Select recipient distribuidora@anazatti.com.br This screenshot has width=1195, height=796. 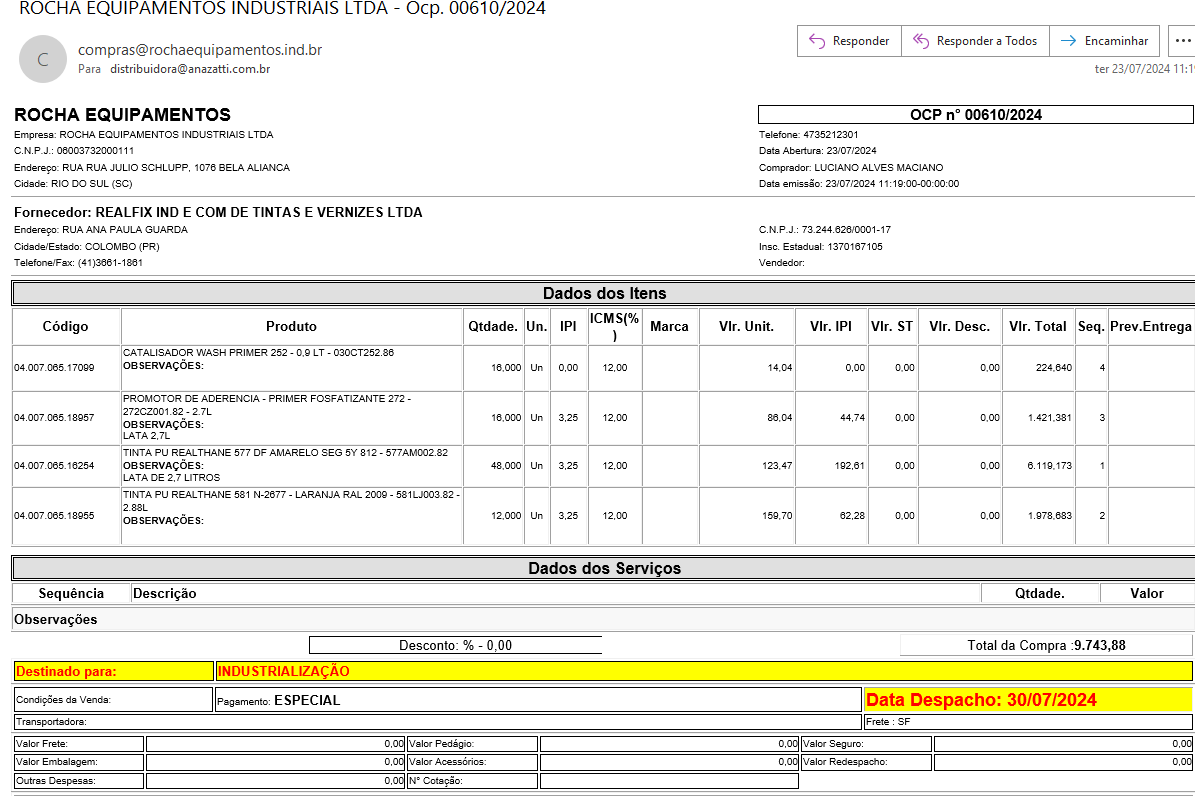[190, 69]
